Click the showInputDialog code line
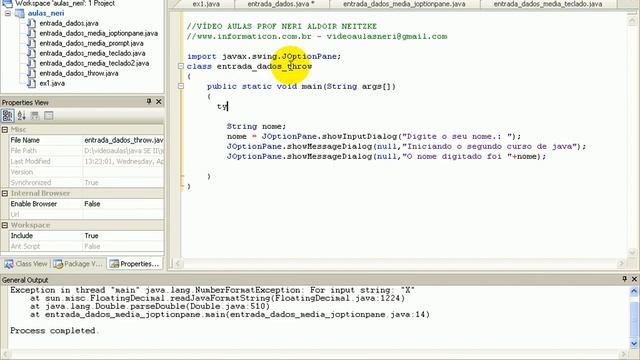This screenshot has width=640, height=360. (x=374, y=136)
